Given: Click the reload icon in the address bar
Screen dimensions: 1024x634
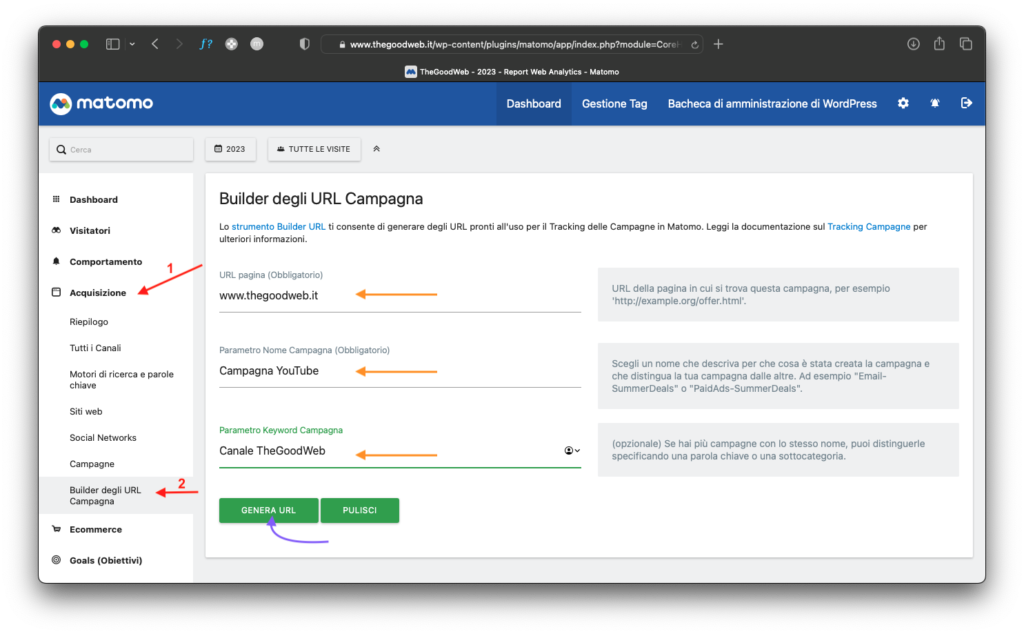Looking at the screenshot, I should coord(695,44).
